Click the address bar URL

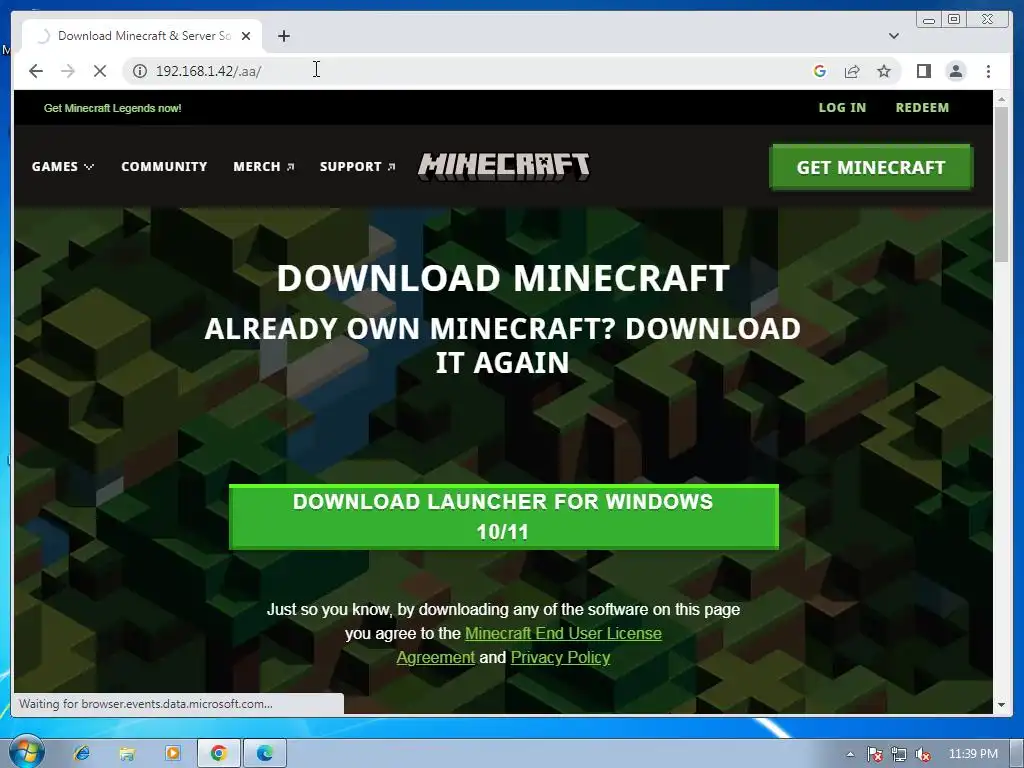[208, 71]
